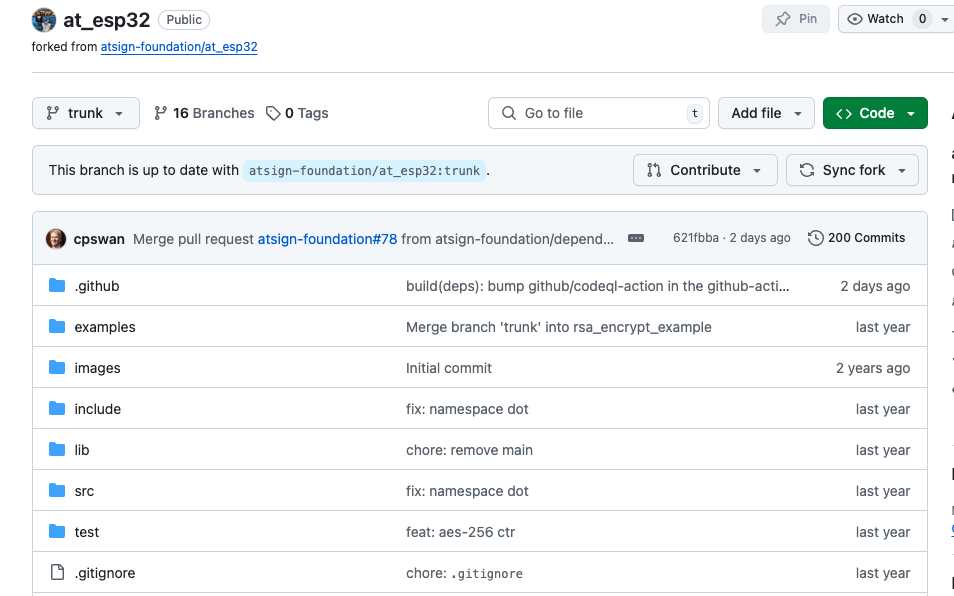Screen dimensions: 954x596
Task: Open the trunk branch switcher dropdown
Action: point(86,113)
